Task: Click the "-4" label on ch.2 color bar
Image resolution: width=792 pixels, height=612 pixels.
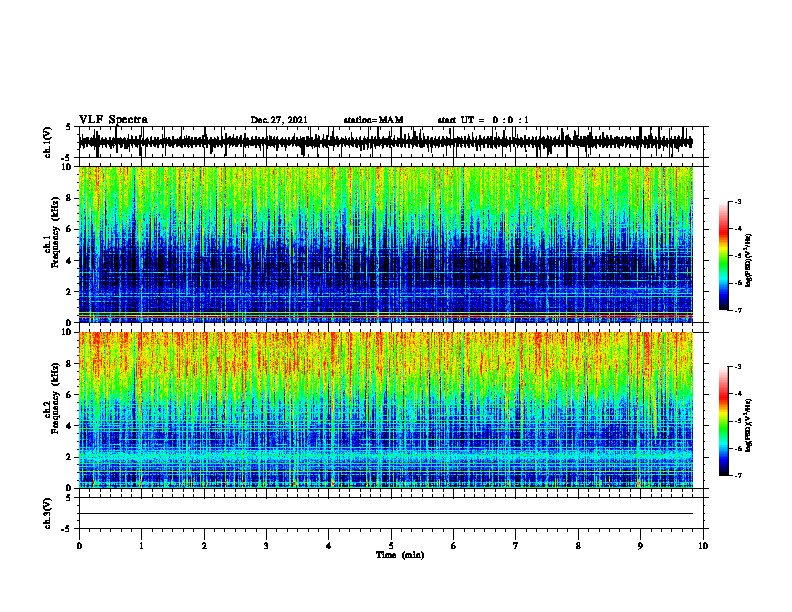Action: (737, 394)
